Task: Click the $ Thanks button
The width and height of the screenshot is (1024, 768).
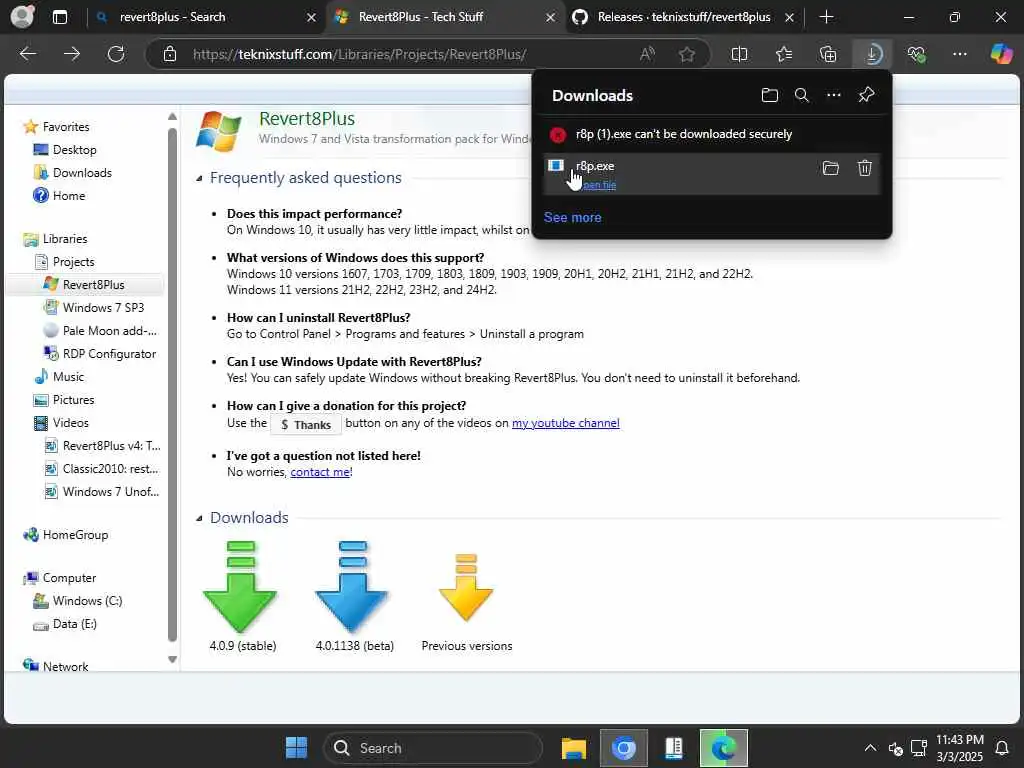Action: (x=306, y=425)
